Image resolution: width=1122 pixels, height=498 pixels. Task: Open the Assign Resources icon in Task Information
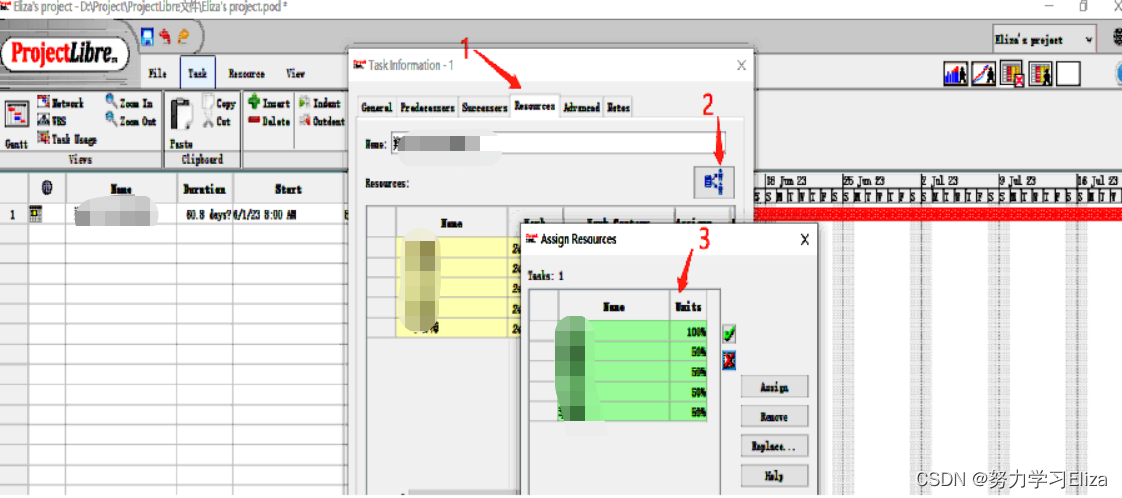714,182
